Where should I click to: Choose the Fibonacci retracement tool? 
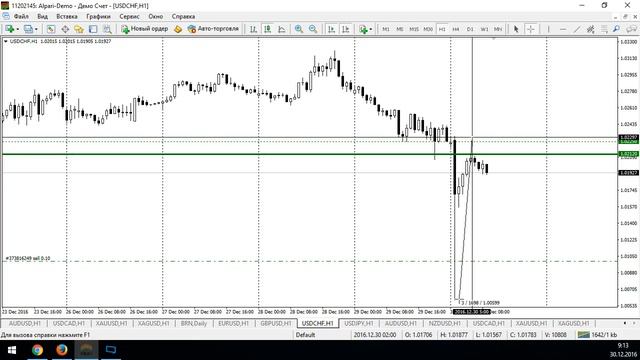pyautogui.click(x=604, y=29)
